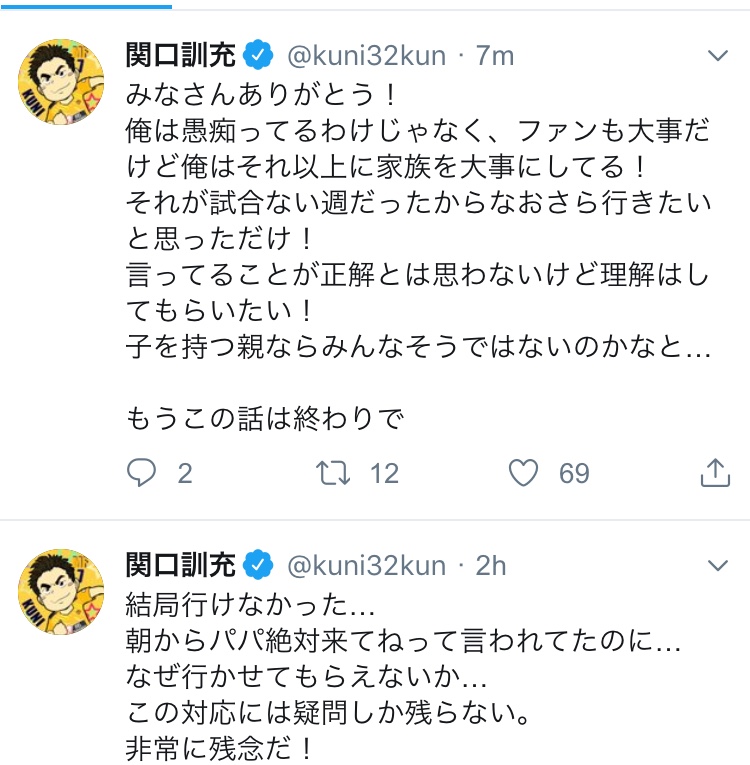Open the profile avatar of the first tweet

click(x=62, y=83)
